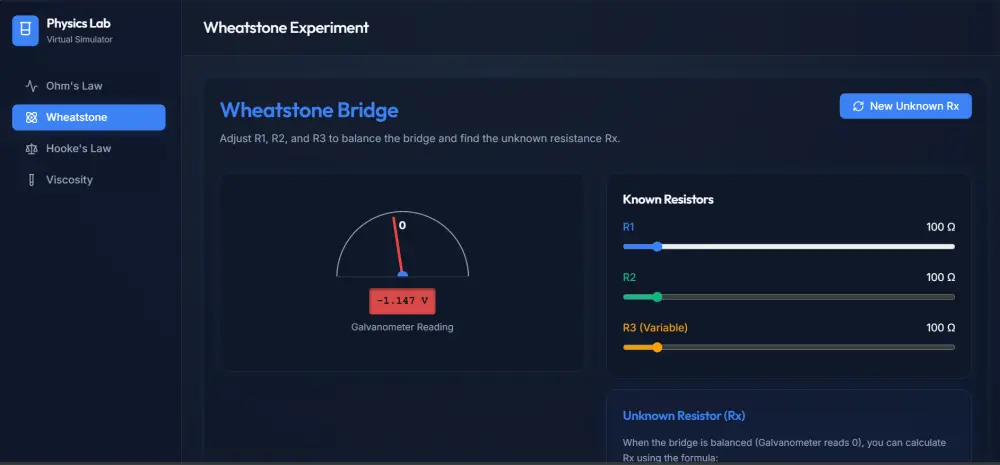Click the Wheatstone Experiment page title
1000x465 pixels.
pyautogui.click(x=286, y=27)
